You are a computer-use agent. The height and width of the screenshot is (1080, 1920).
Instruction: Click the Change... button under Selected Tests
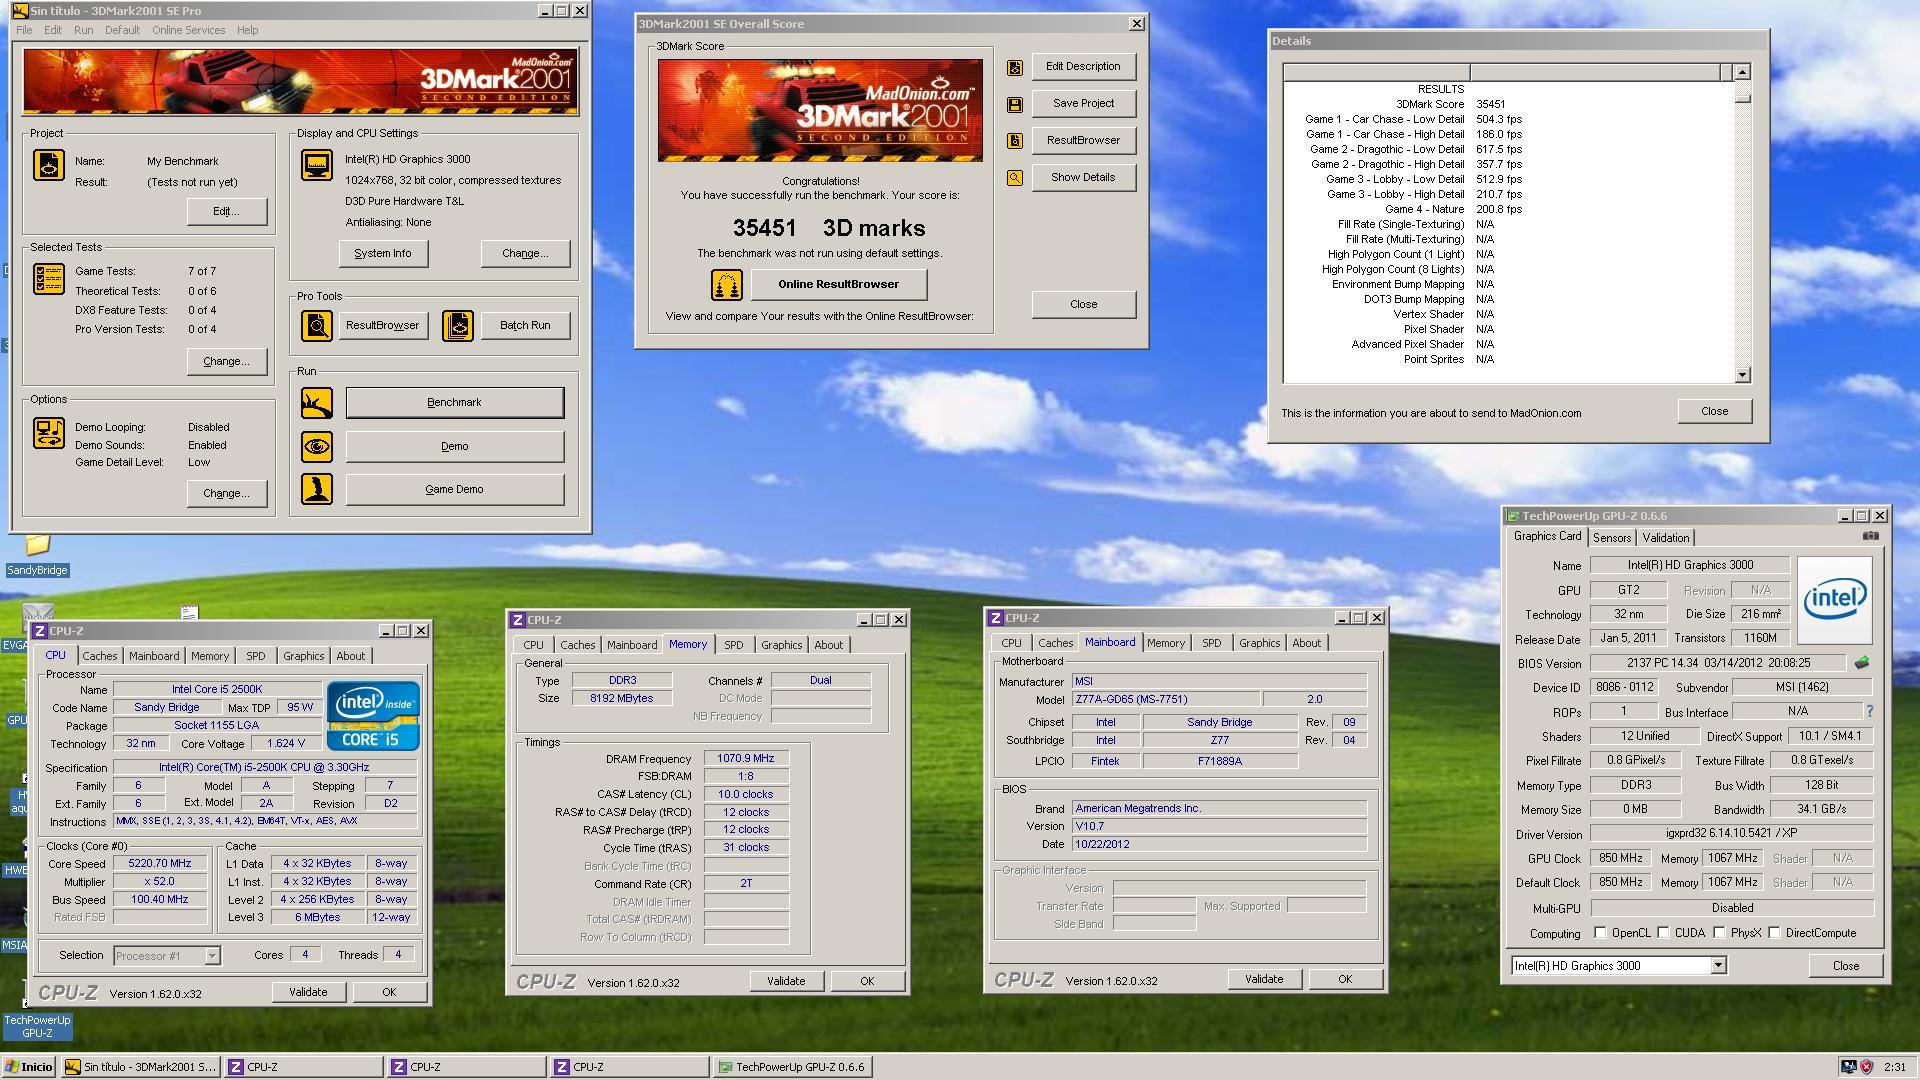point(226,361)
